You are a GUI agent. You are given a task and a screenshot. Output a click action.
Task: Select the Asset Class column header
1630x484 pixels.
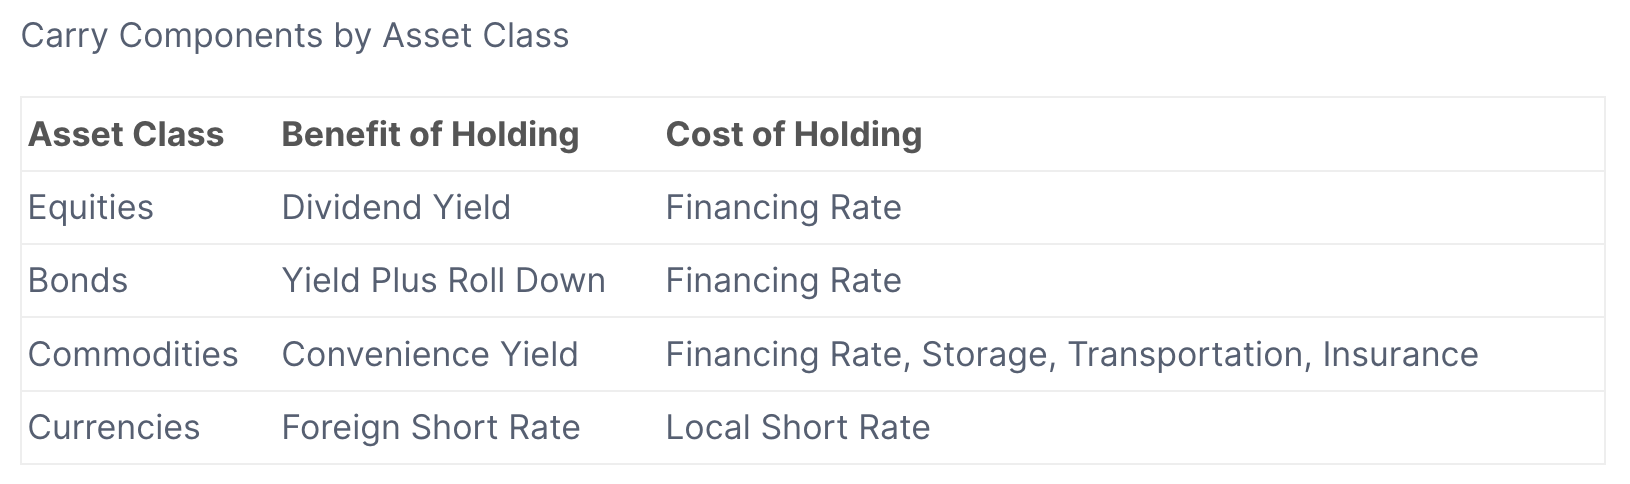pyautogui.click(x=126, y=135)
